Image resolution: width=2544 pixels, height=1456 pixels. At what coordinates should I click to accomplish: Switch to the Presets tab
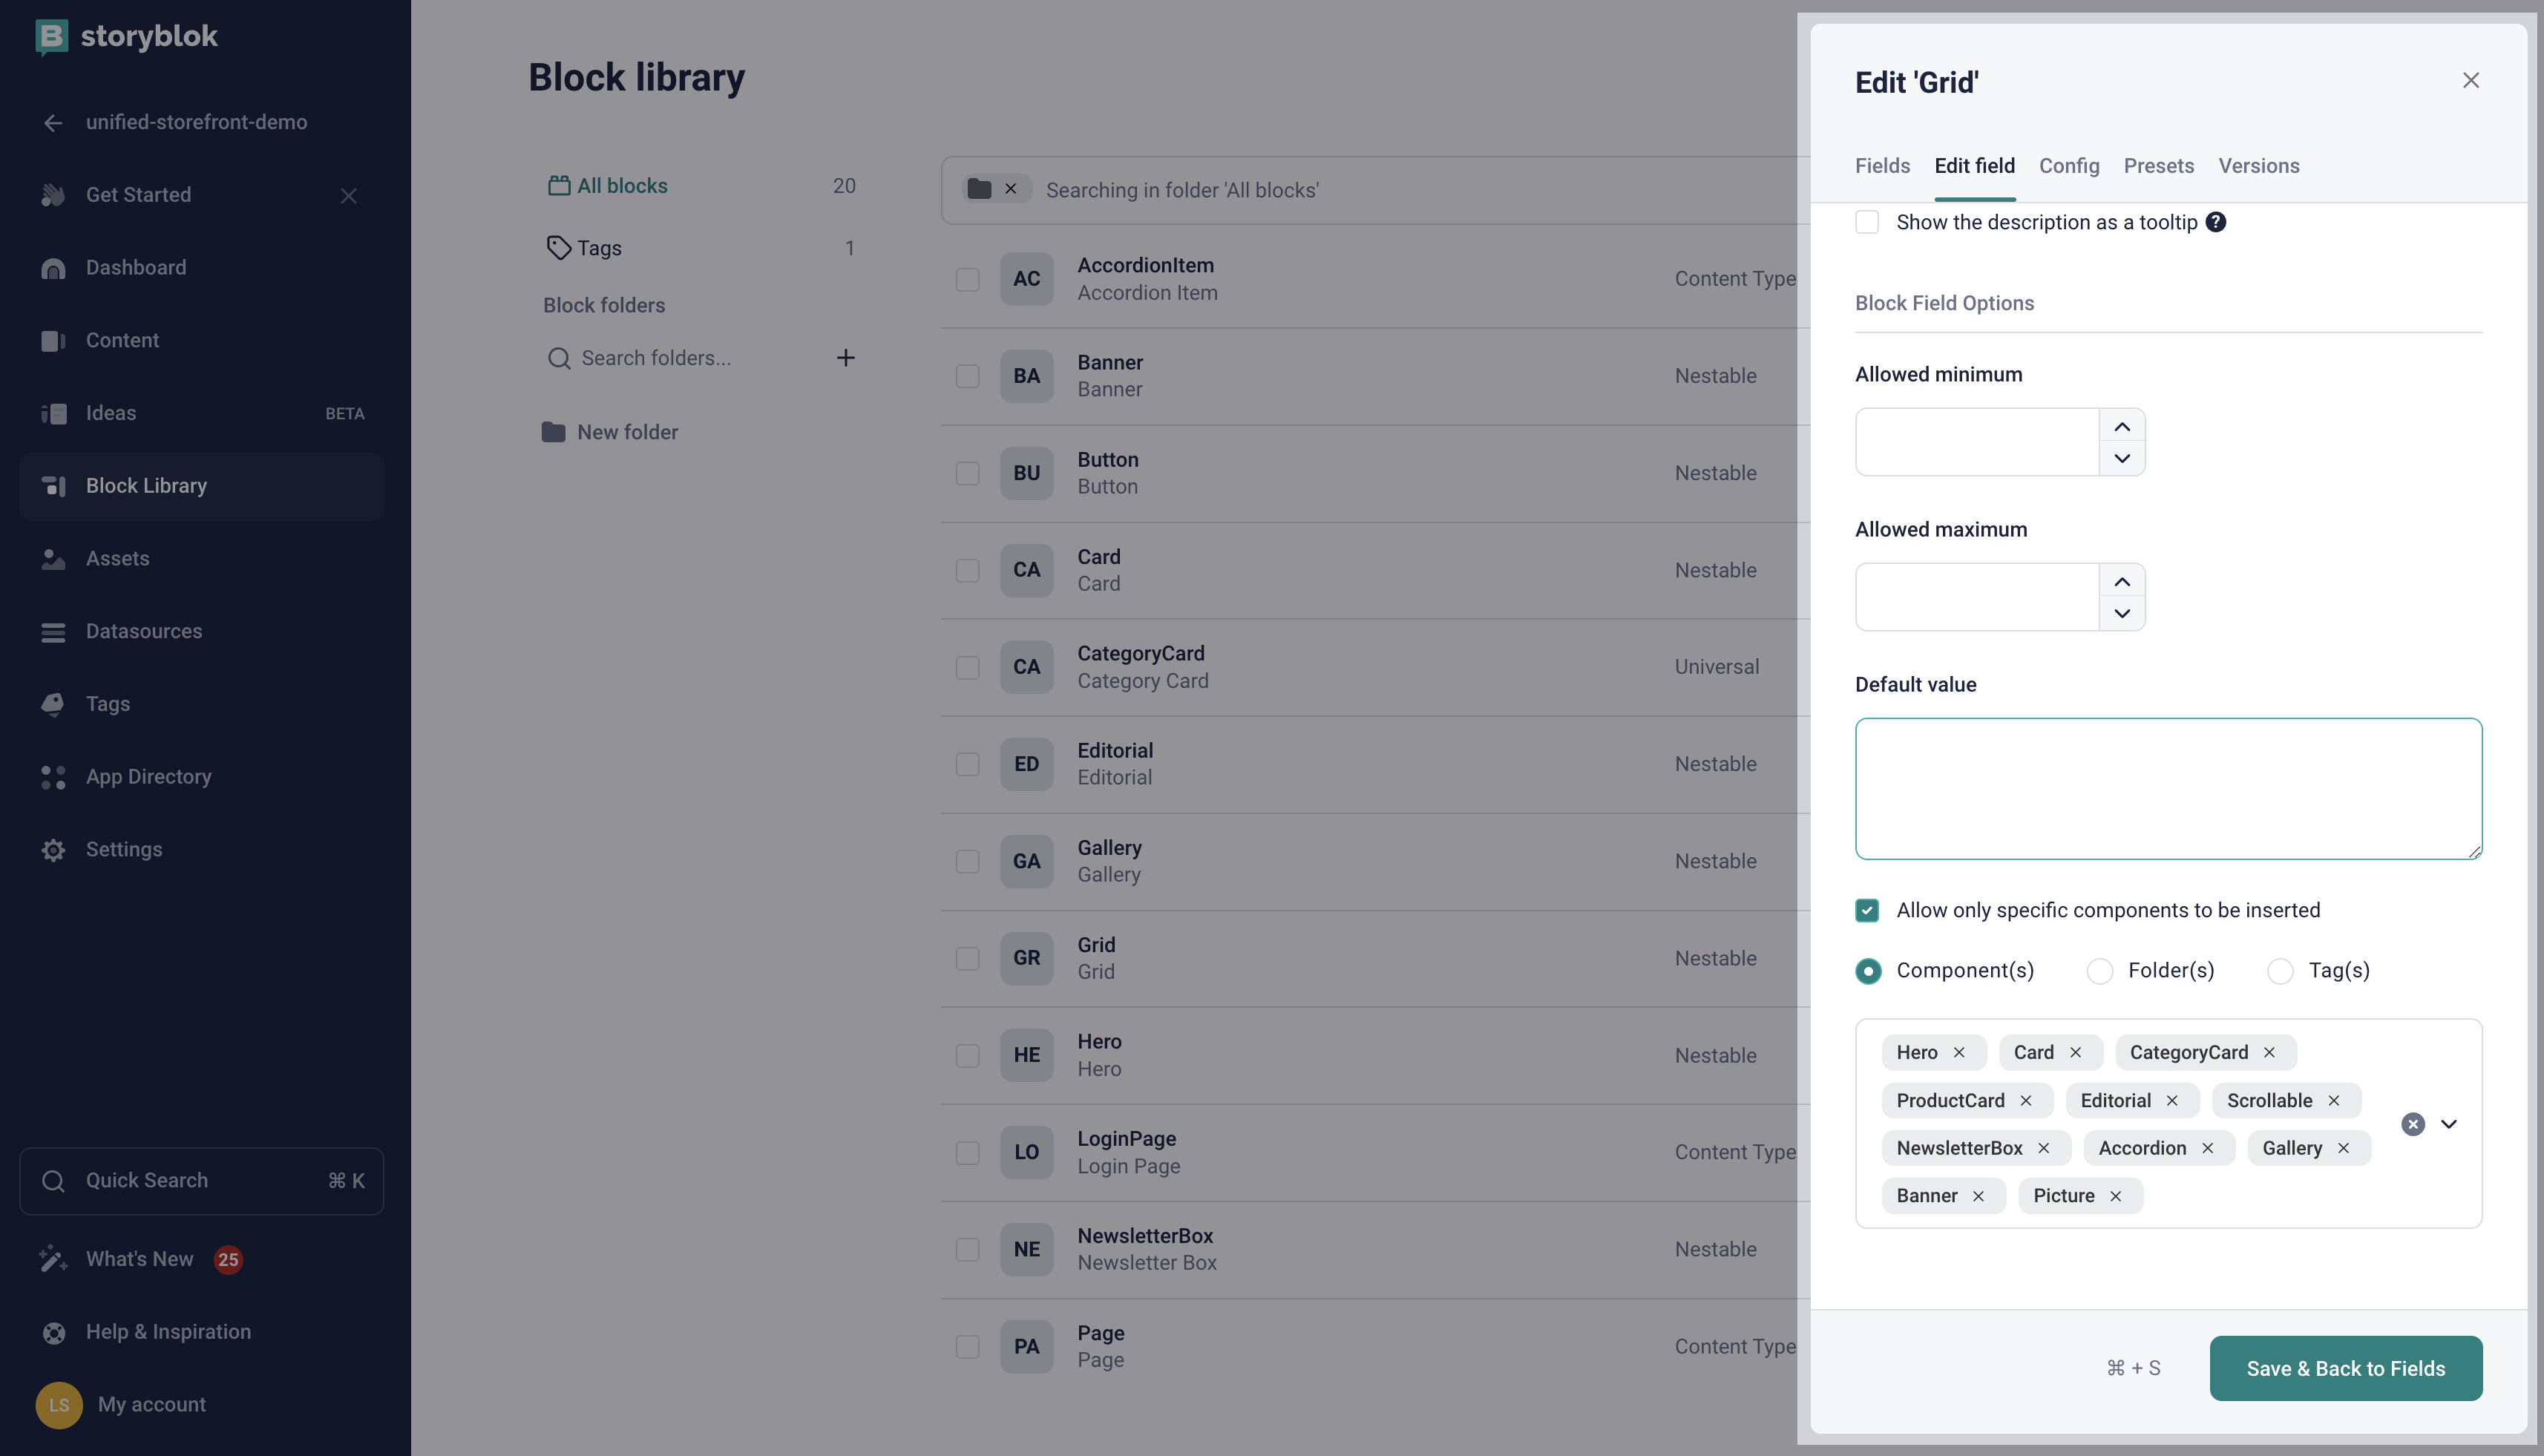[2159, 166]
